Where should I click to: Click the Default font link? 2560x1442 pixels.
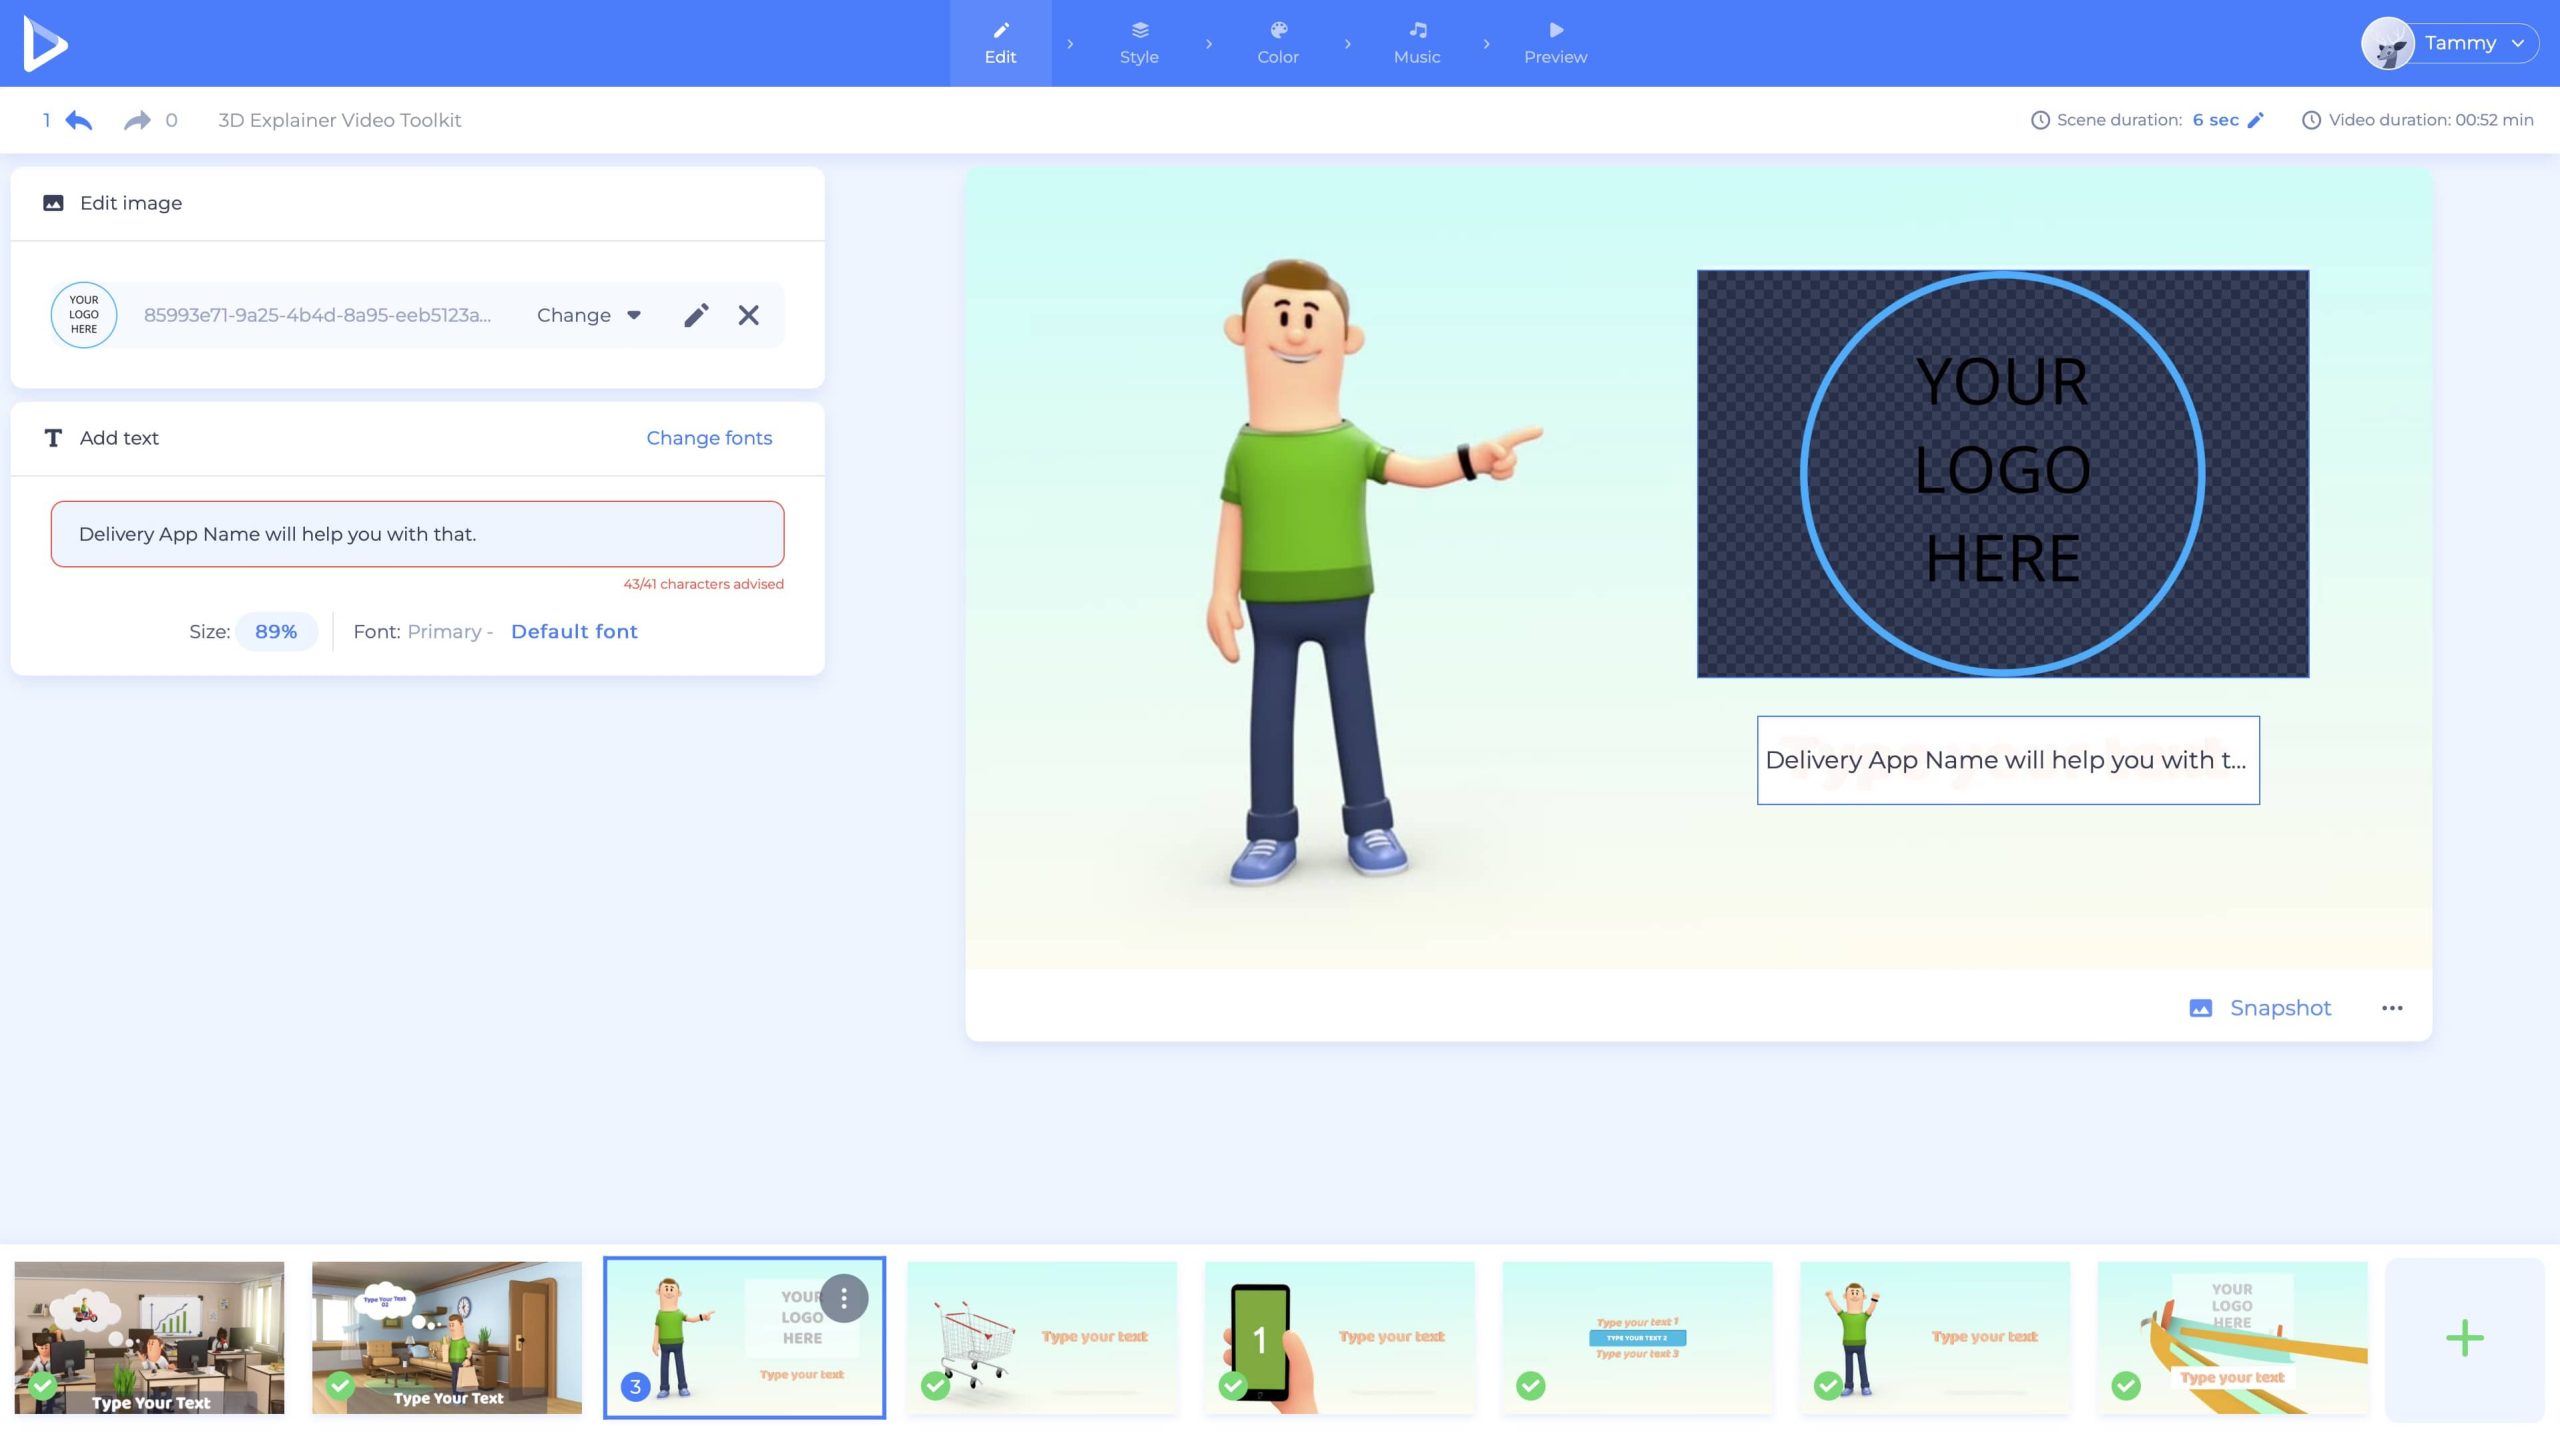[574, 631]
